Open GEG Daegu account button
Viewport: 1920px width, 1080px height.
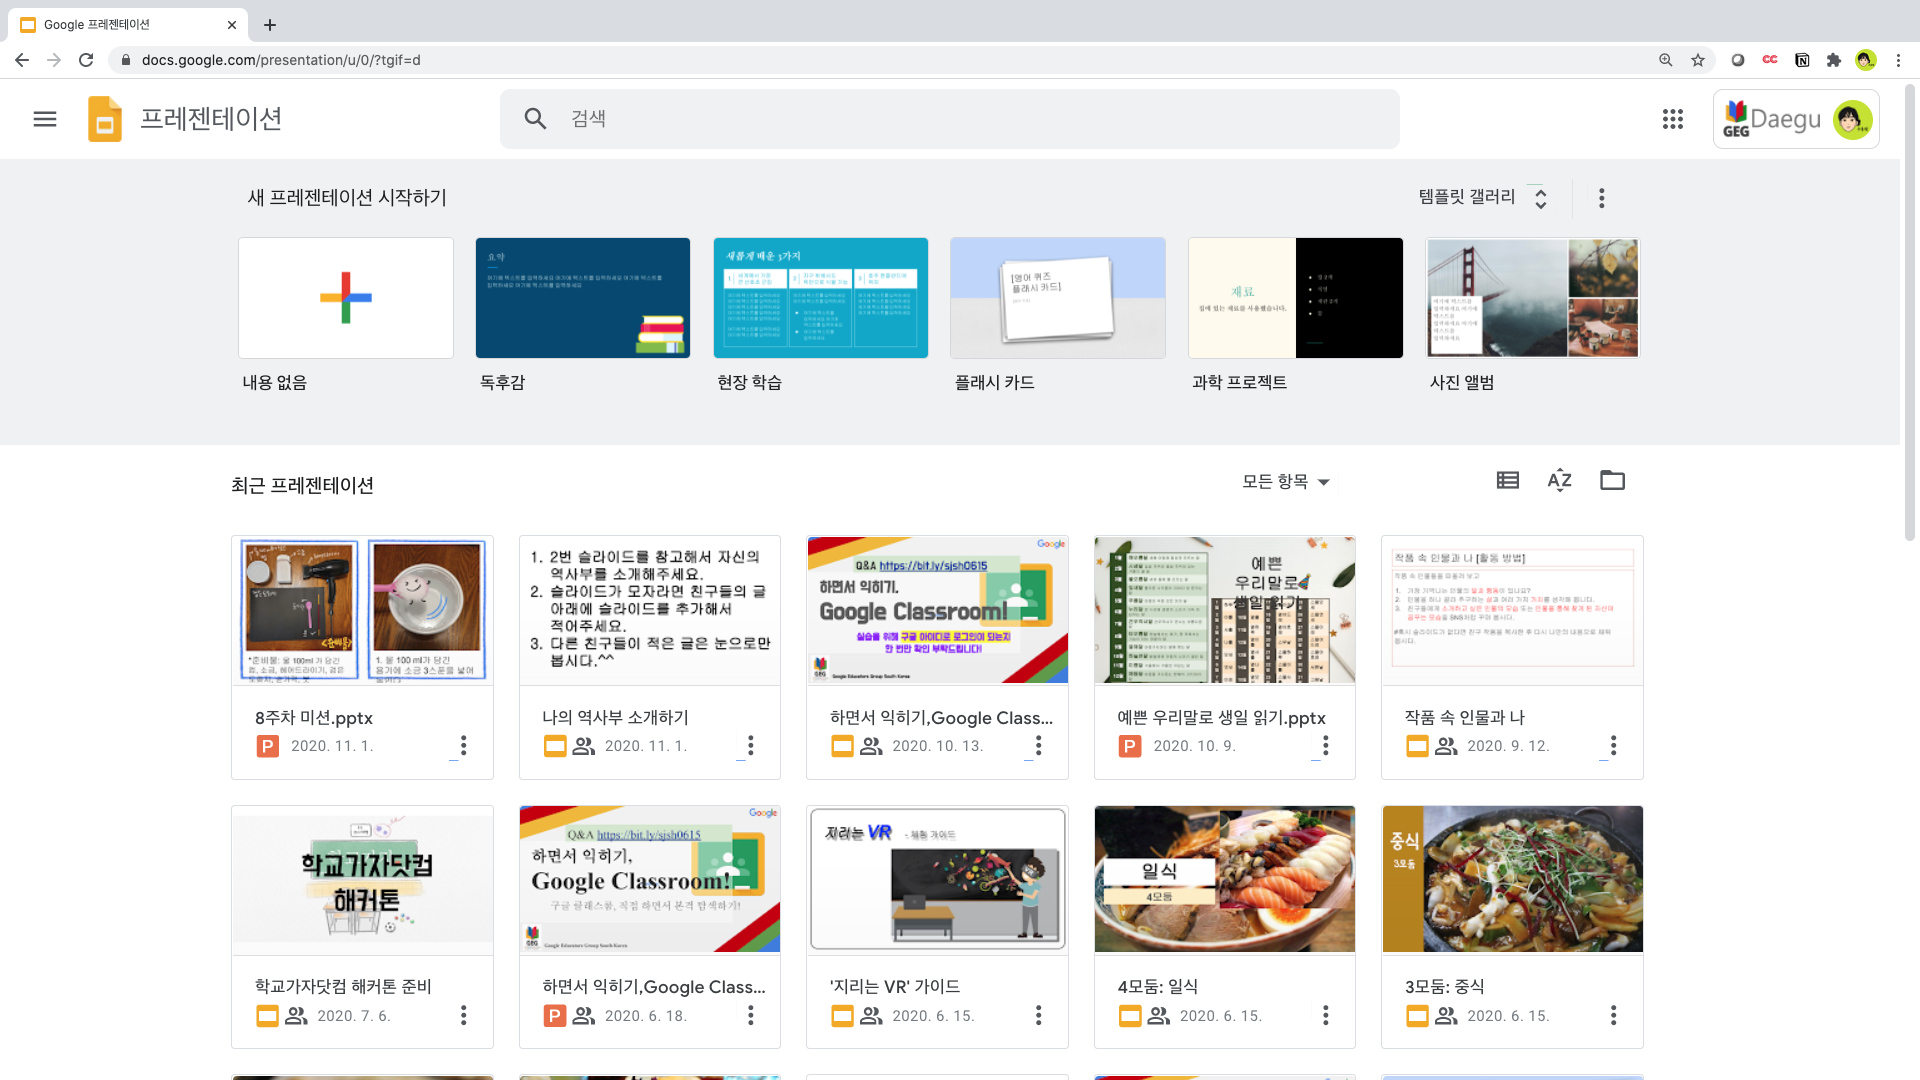[x=1795, y=120]
